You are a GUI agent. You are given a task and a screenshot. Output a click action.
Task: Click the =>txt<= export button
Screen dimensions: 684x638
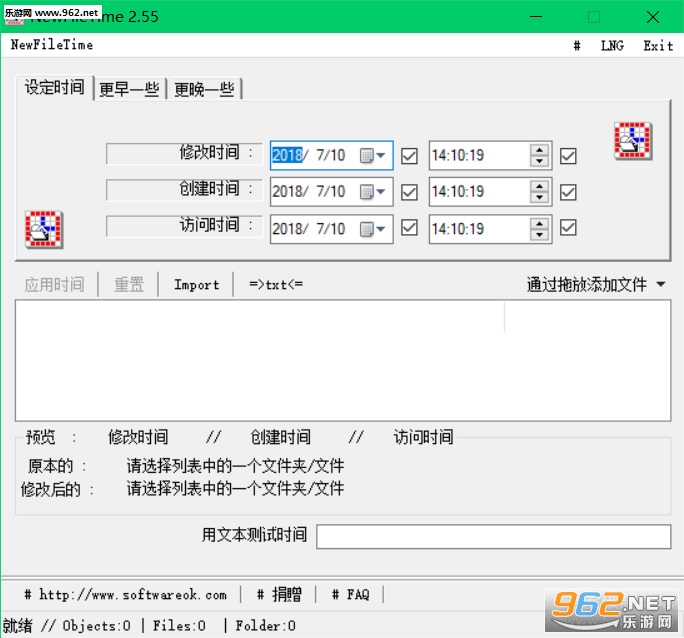click(276, 285)
